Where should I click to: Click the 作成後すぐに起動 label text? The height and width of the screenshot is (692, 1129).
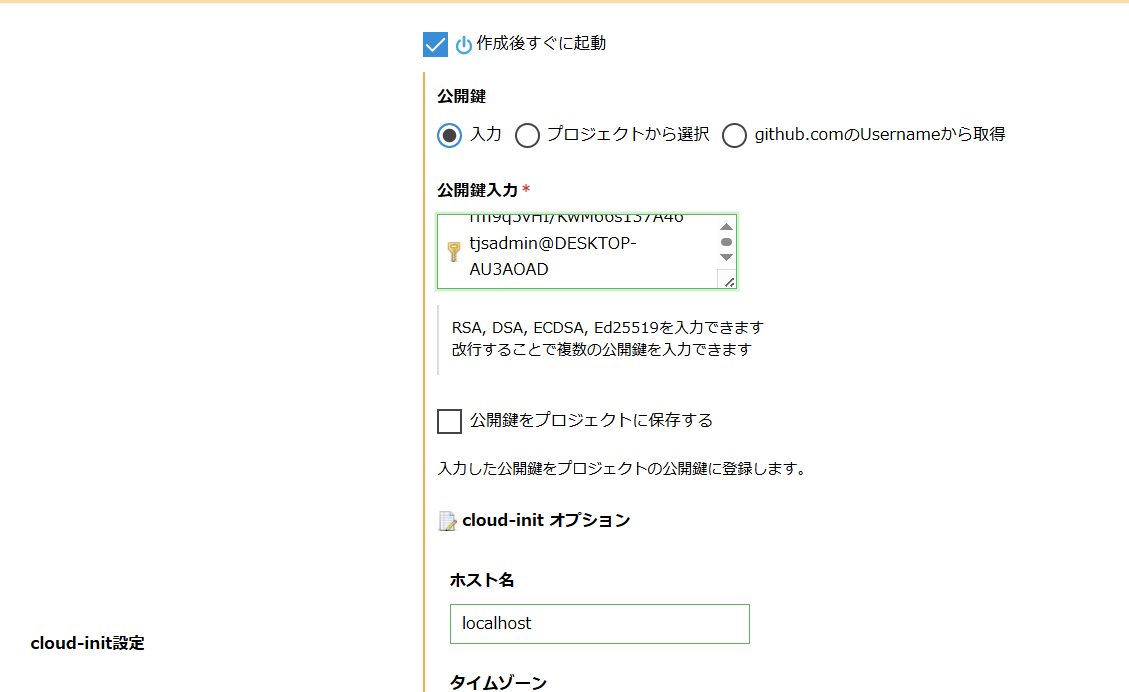[541, 44]
